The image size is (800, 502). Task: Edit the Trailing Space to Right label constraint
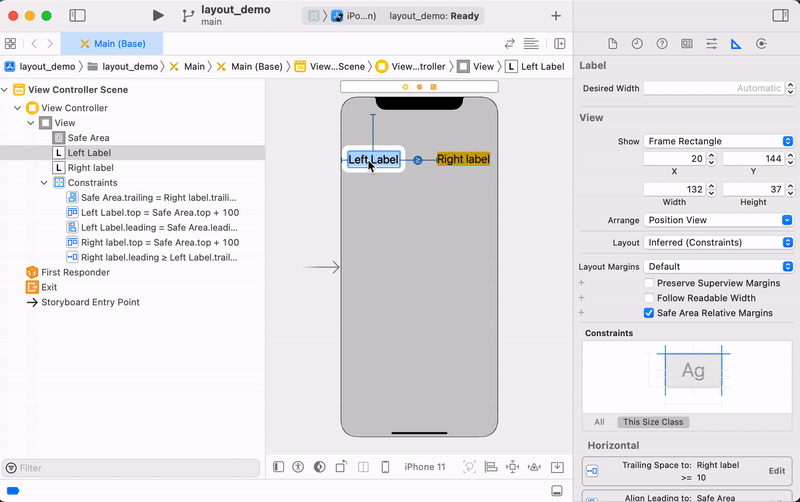point(777,471)
